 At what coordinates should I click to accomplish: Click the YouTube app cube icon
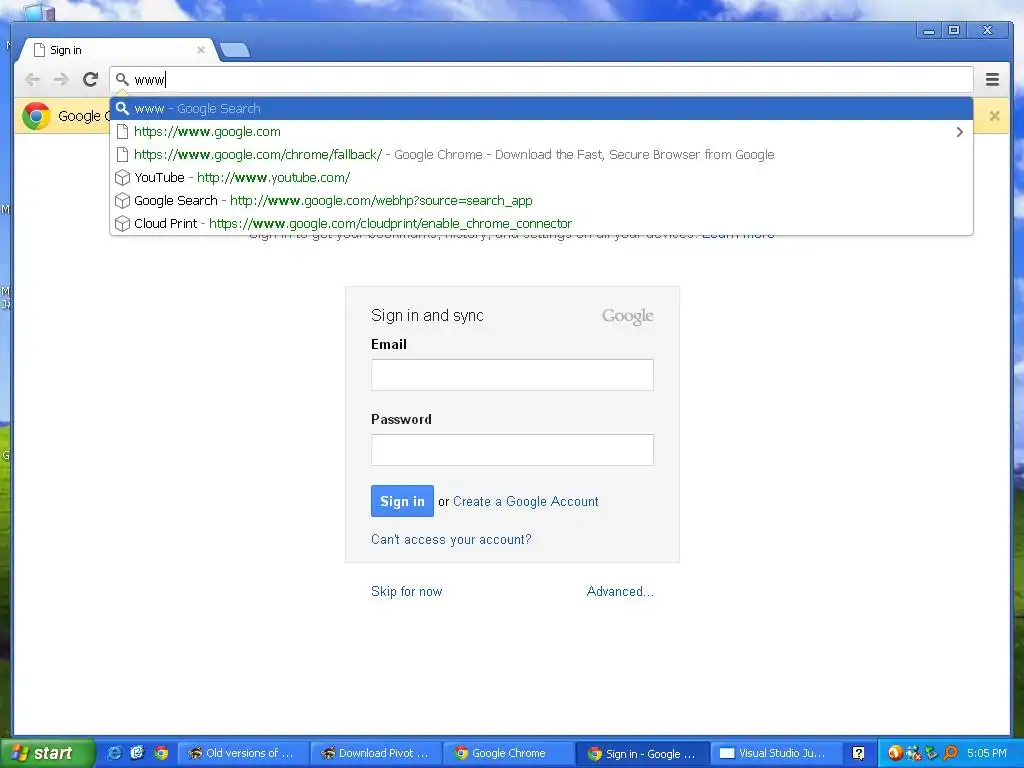click(x=122, y=178)
